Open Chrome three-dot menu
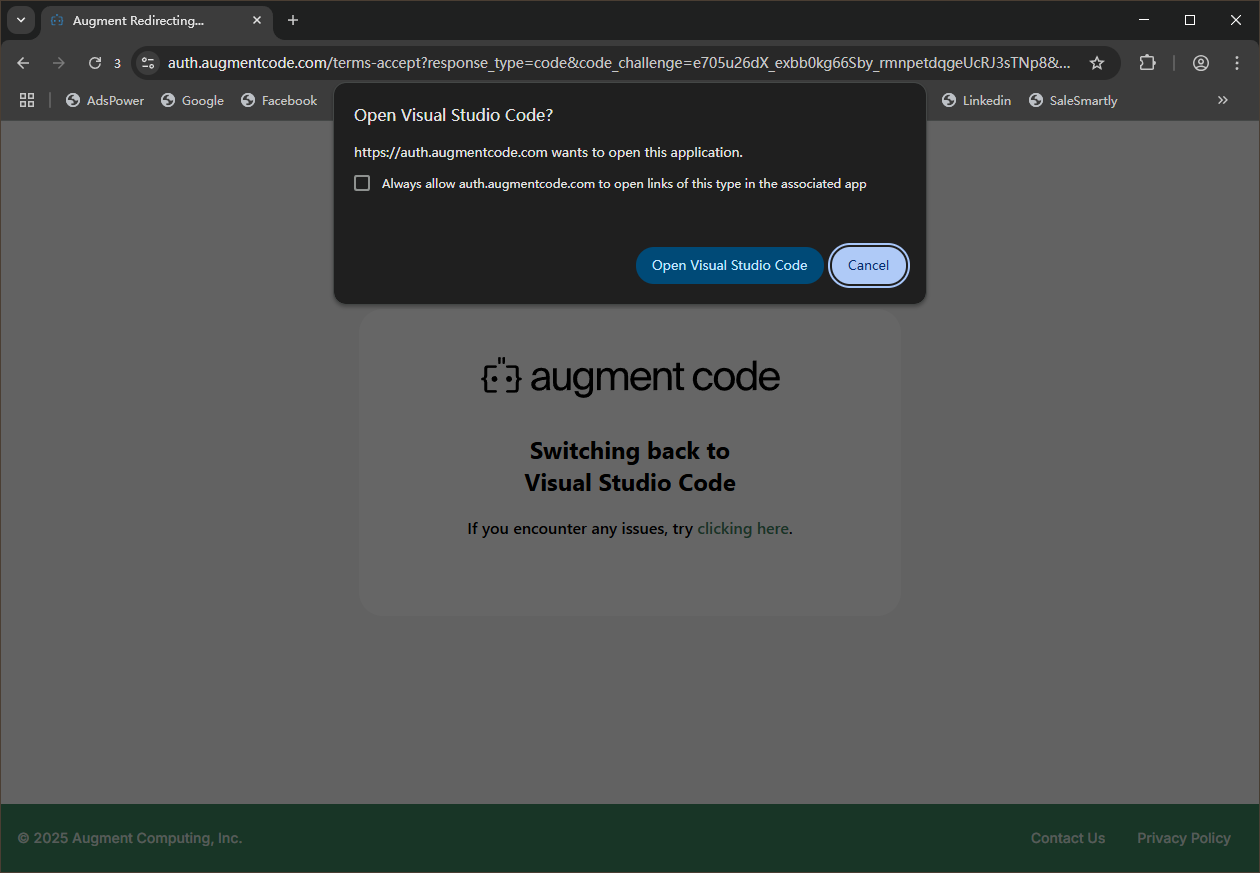1260x873 pixels. coord(1237,63)
